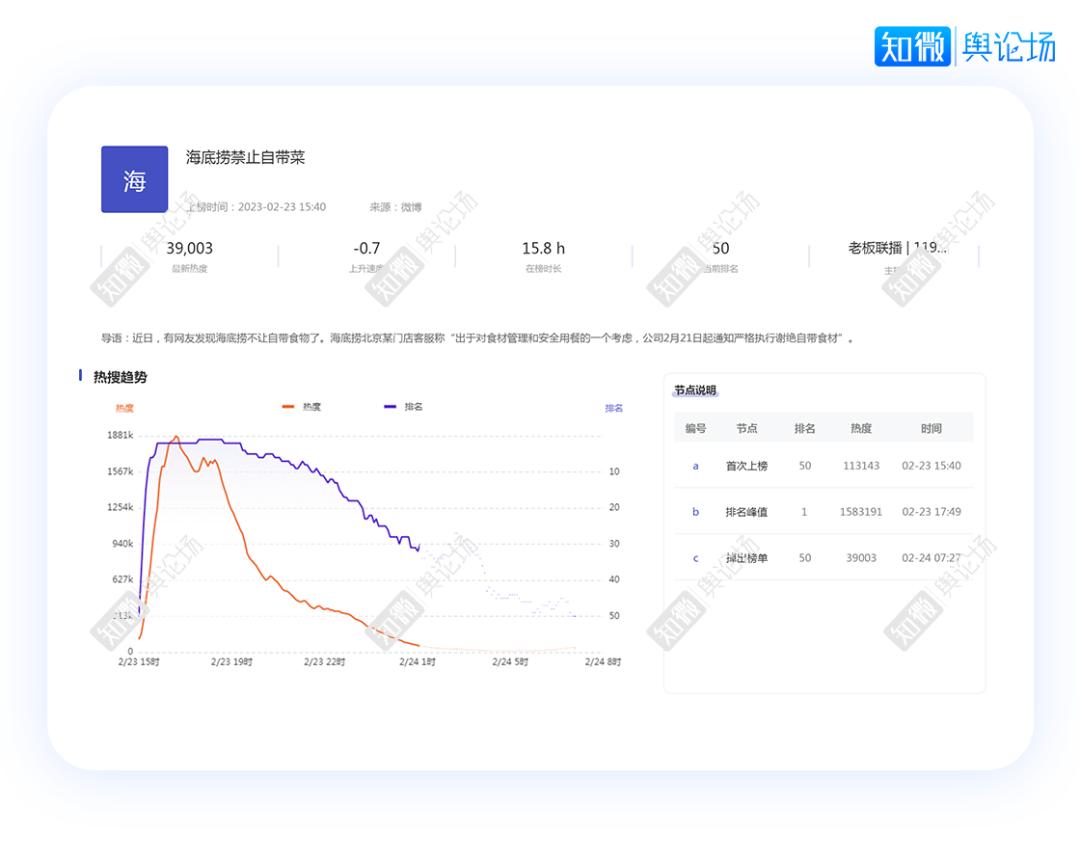Click heat value 1583191 in the table

tap(861, 512)
